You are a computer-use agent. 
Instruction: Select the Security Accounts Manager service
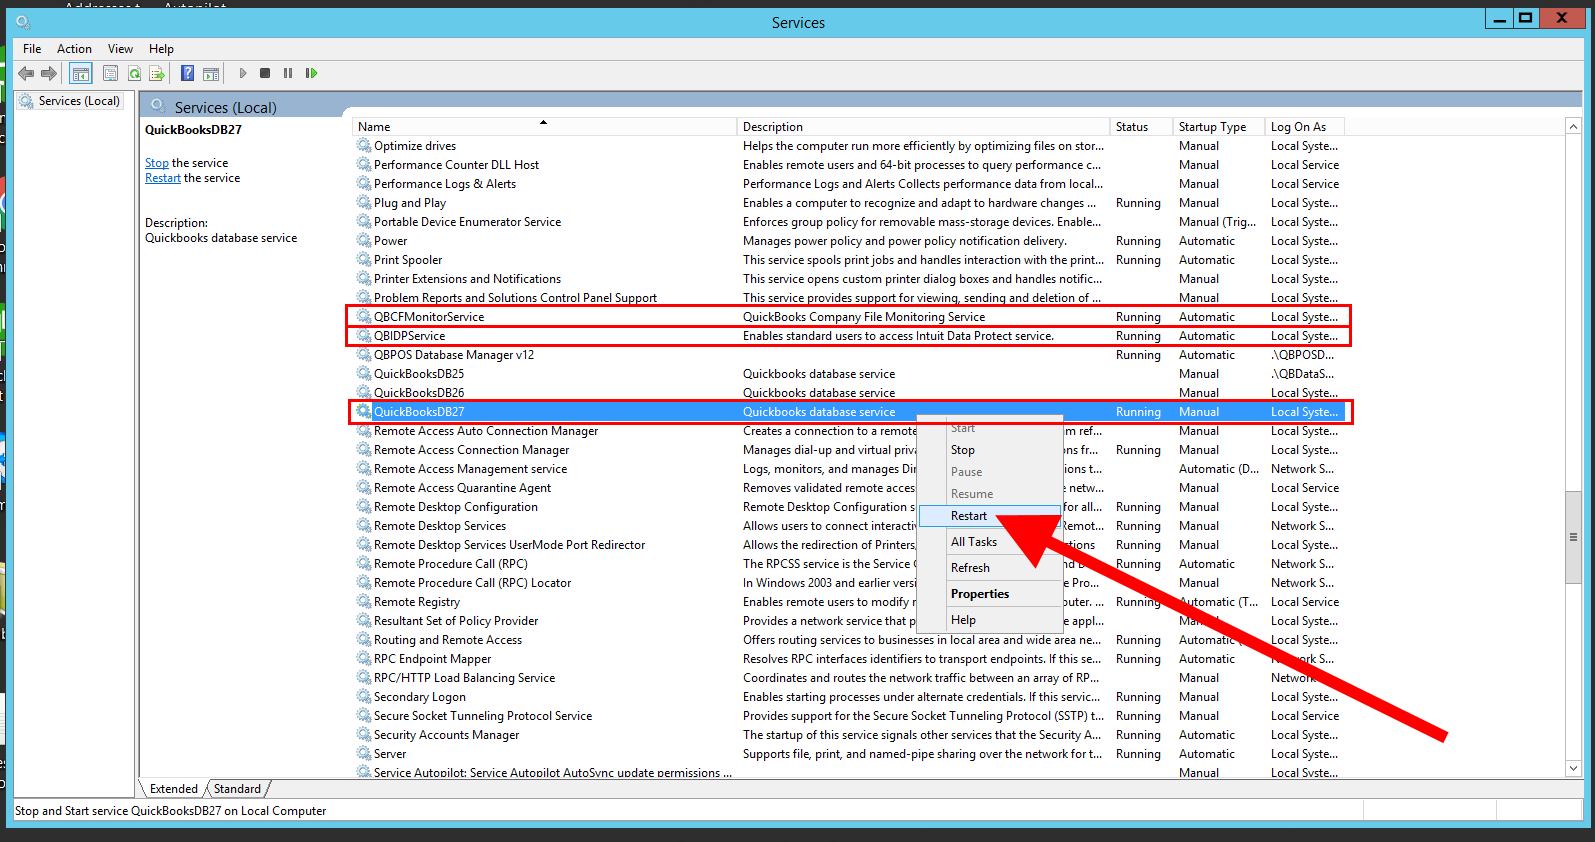point(850,735)
